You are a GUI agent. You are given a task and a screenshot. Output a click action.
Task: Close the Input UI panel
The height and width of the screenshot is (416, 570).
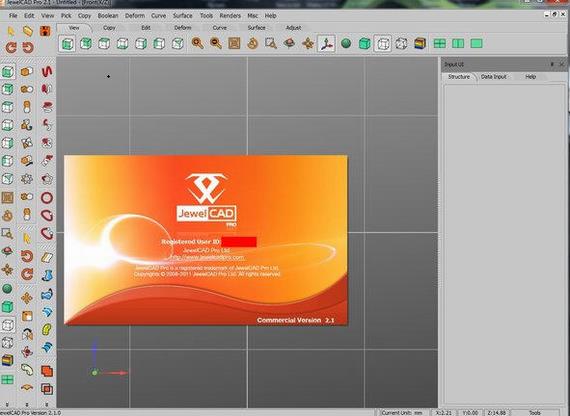[x=562, y=64]
